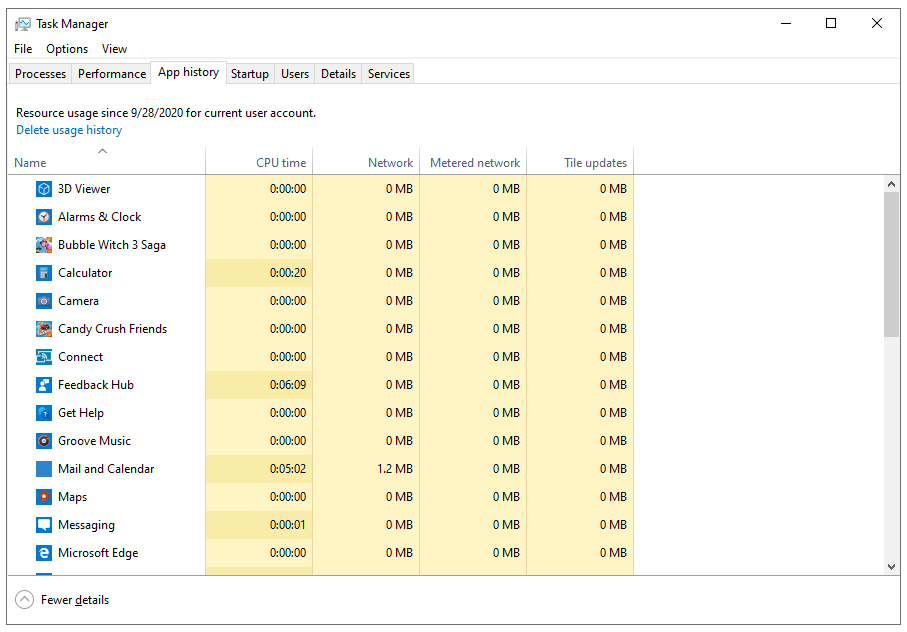907x632 pixels.
Task: Select the 3D Viewer row name
Action: click(84, 189)
